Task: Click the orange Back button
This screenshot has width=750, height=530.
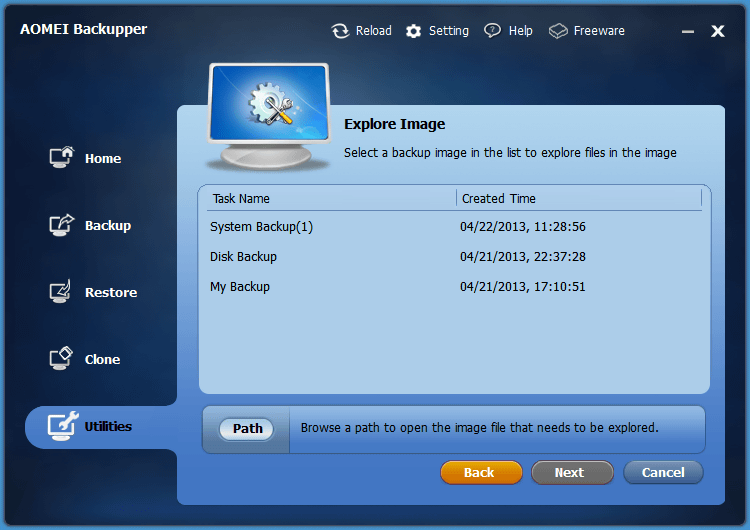Action: pyautogui.click(x=481, y=472)
